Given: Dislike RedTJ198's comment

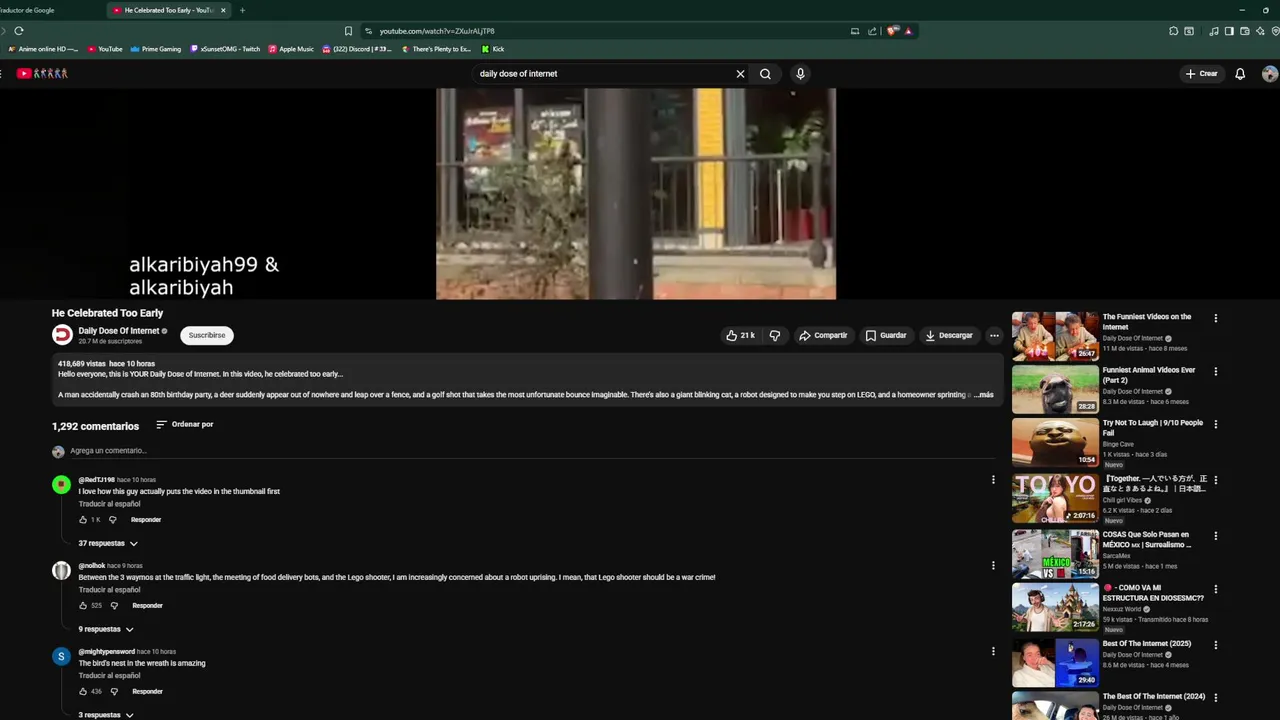Looking at the screenshot, I should click(x=112, y=520).
